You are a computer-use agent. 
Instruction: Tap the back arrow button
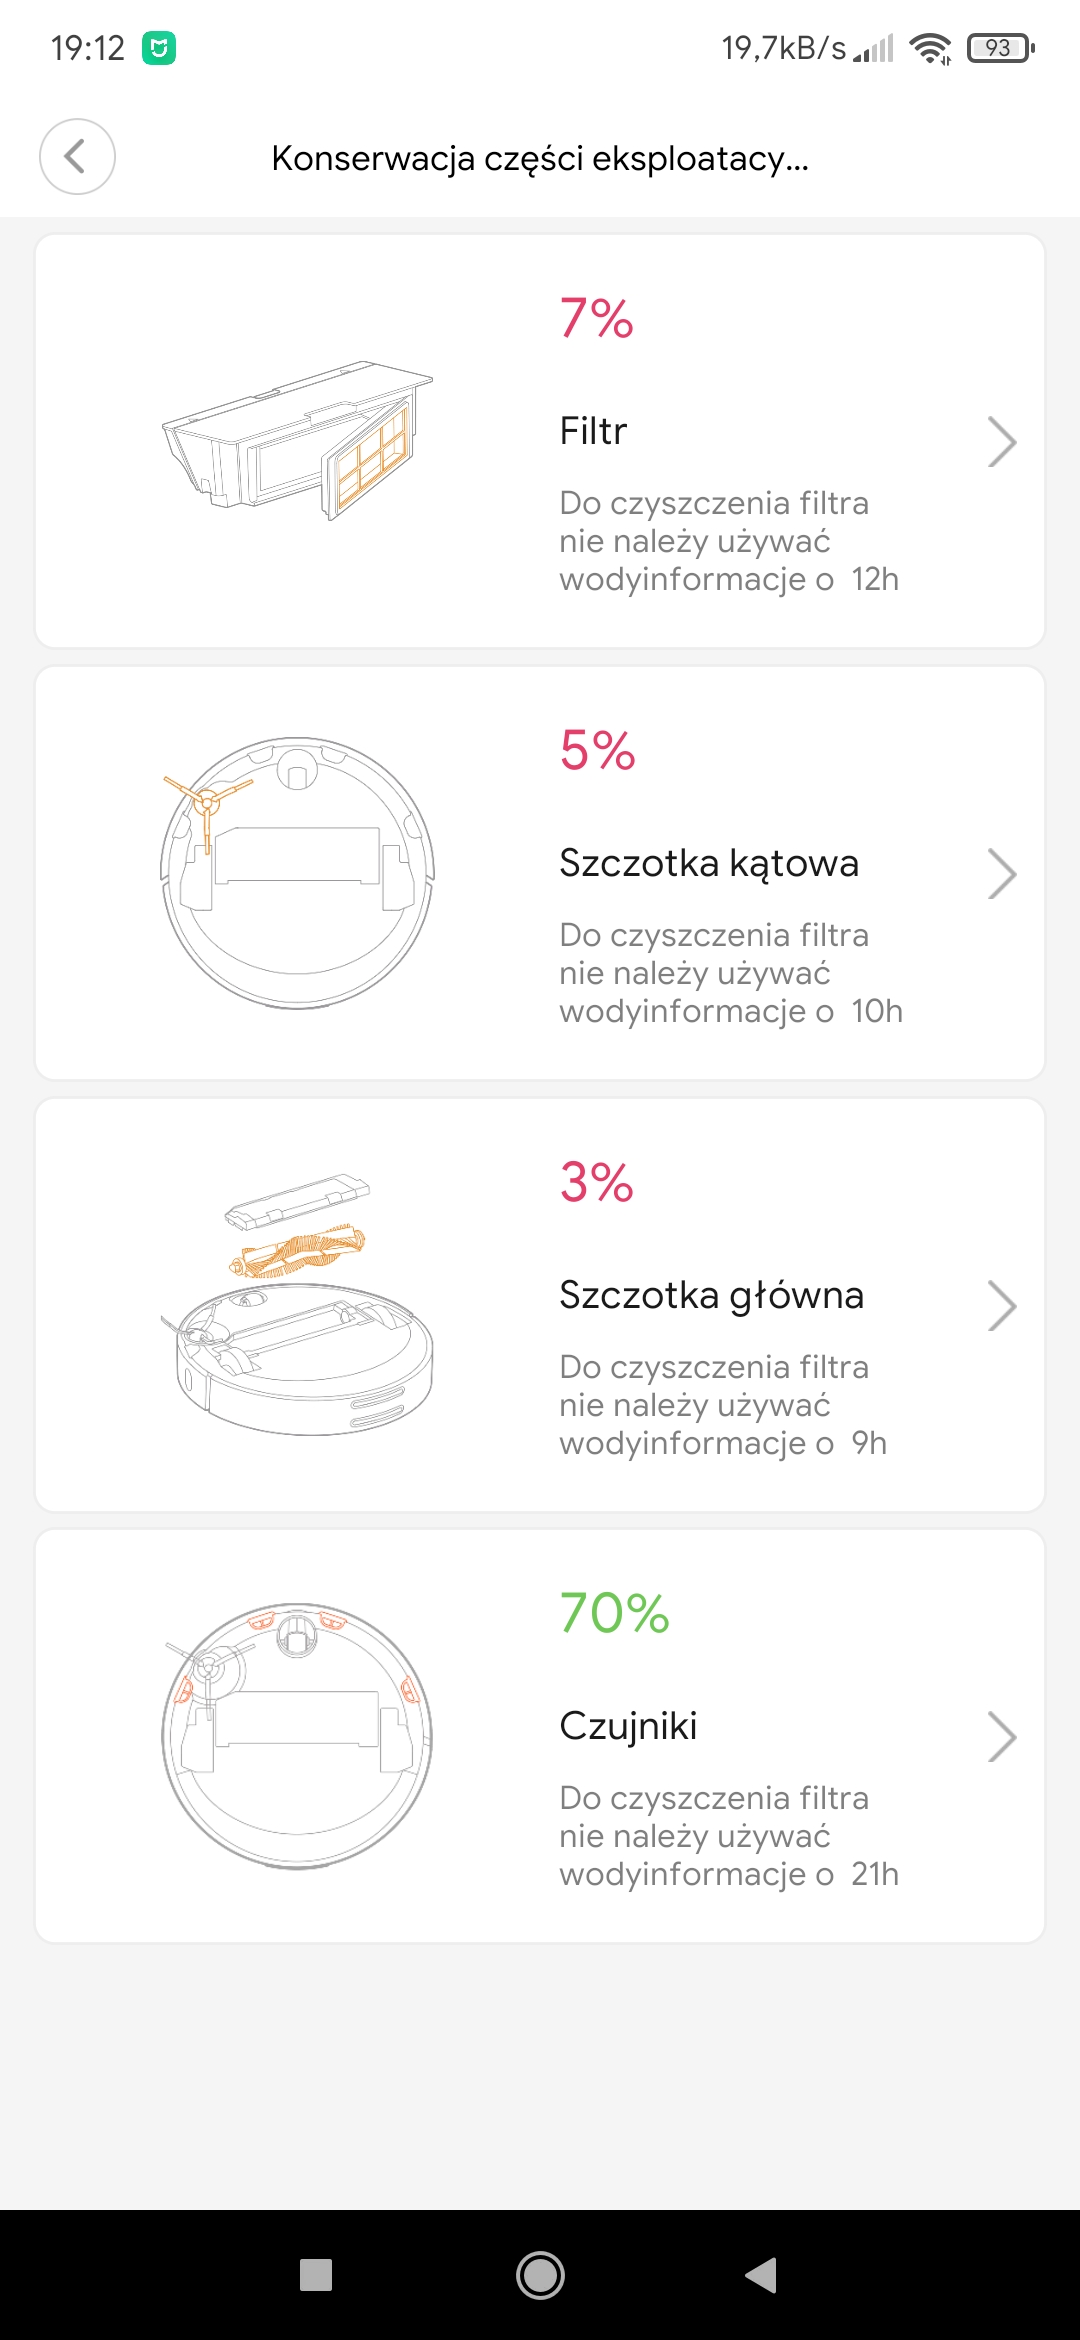(77, 157)
